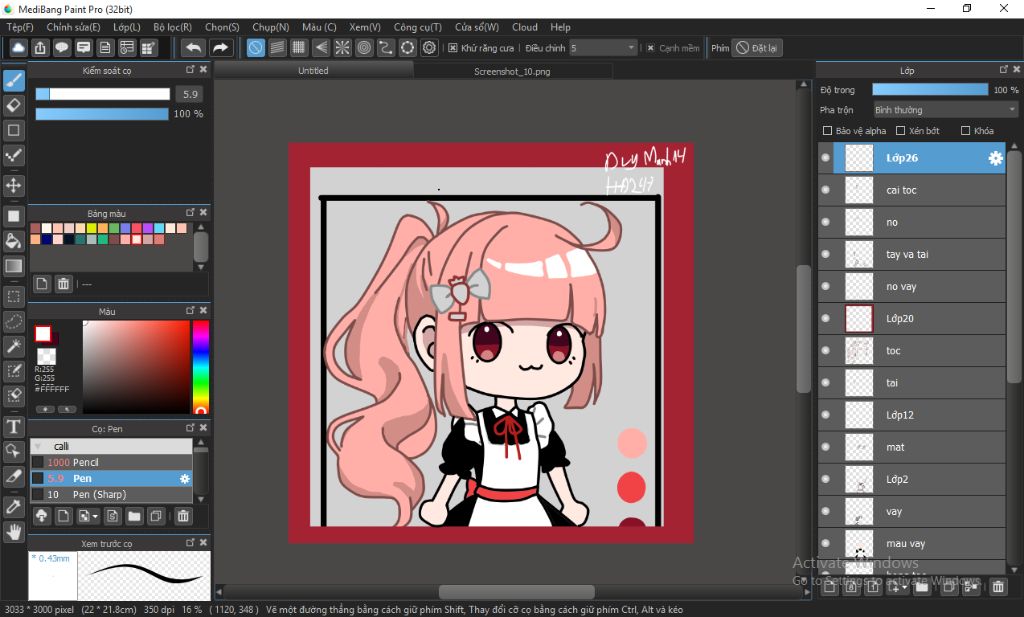Screen dimensions: 1024x617
Task: Enable vanishing point snap
Action: (321, 48)
